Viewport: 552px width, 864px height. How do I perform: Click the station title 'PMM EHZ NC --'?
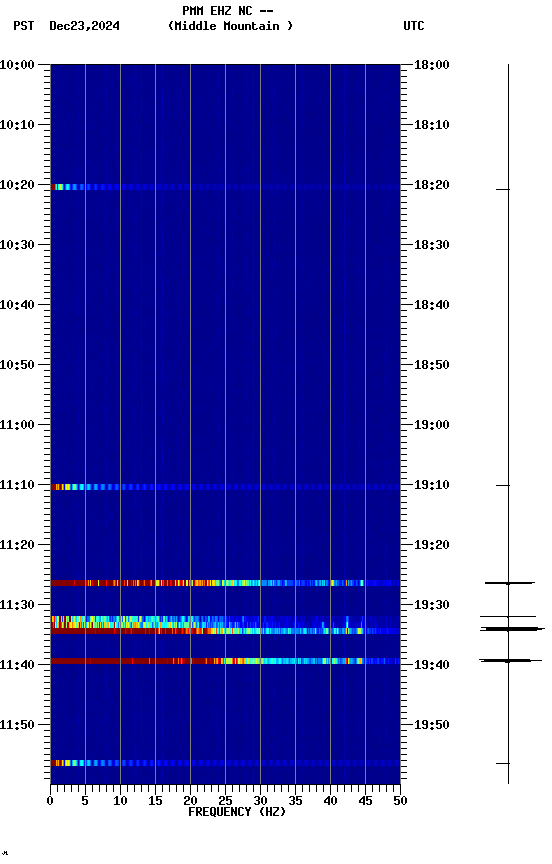tap(228, 10)
